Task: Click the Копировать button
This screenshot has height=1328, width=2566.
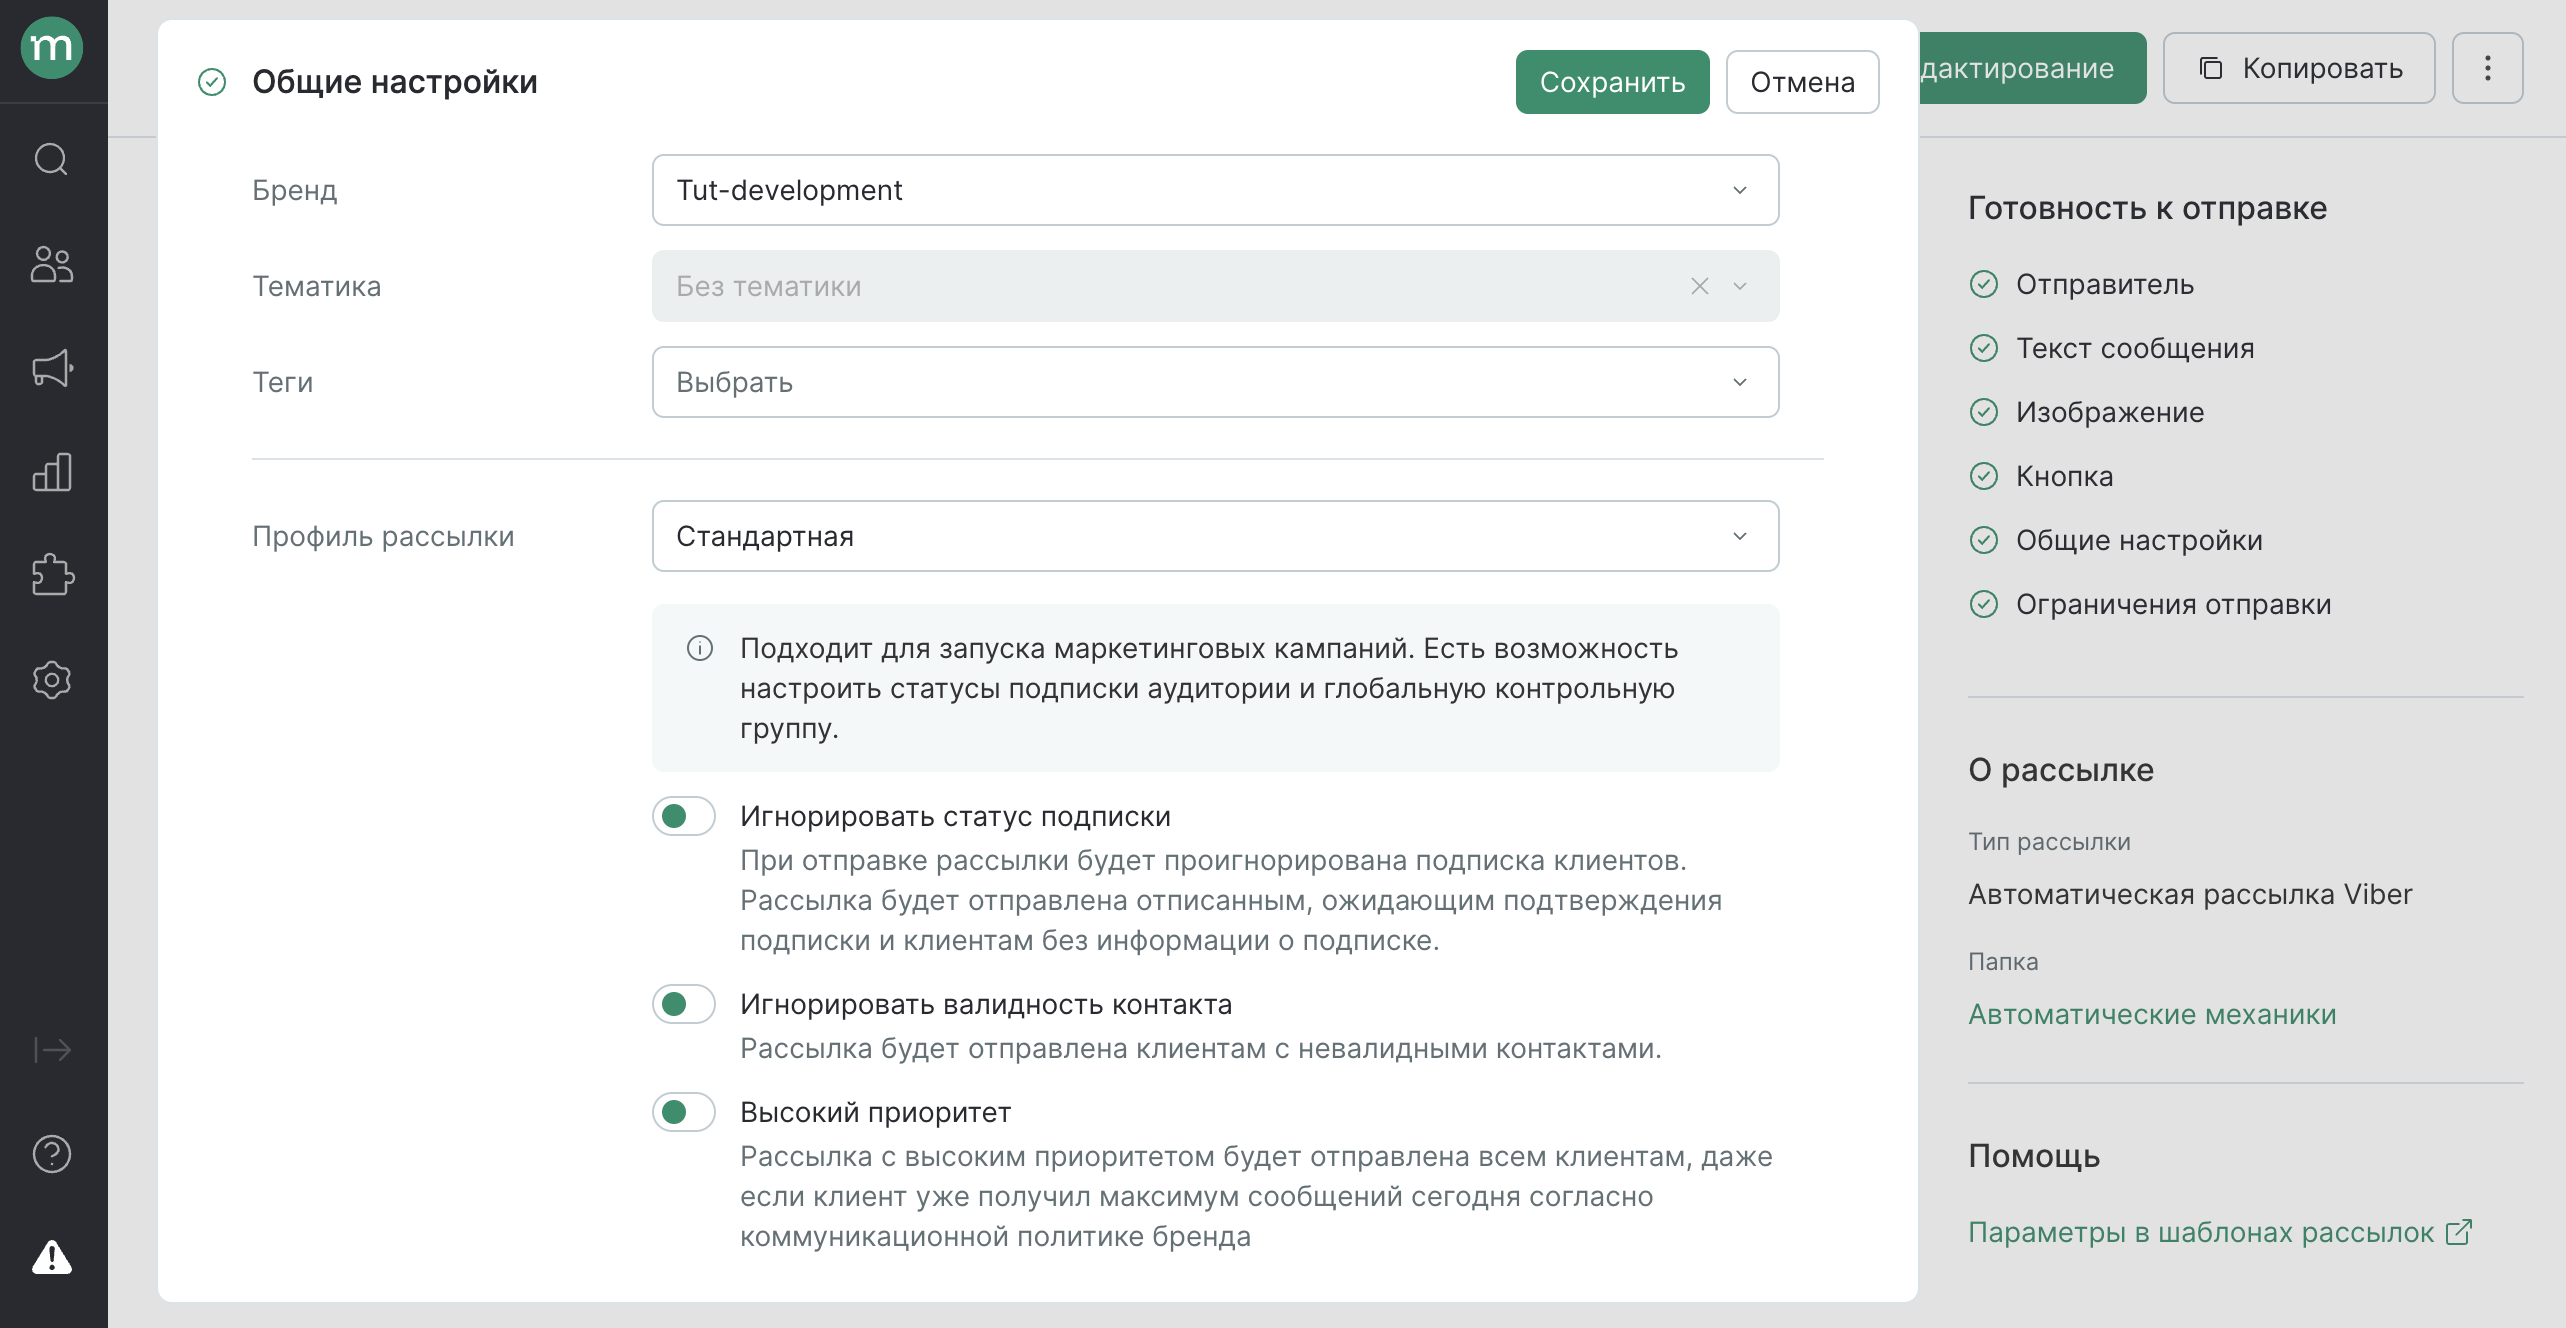Action: 2299,68
